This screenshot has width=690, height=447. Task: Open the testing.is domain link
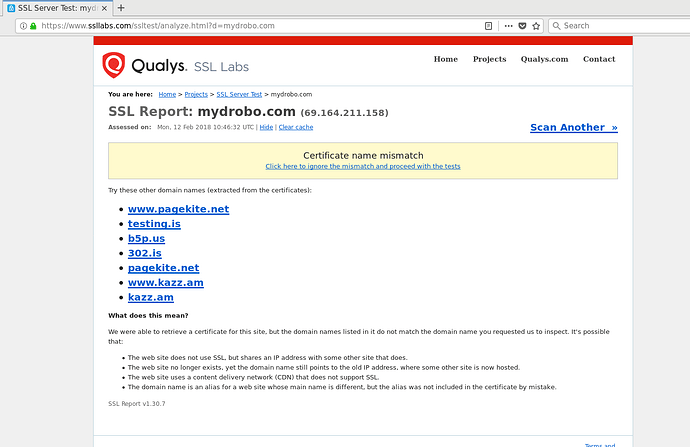(x=154, y=224)
